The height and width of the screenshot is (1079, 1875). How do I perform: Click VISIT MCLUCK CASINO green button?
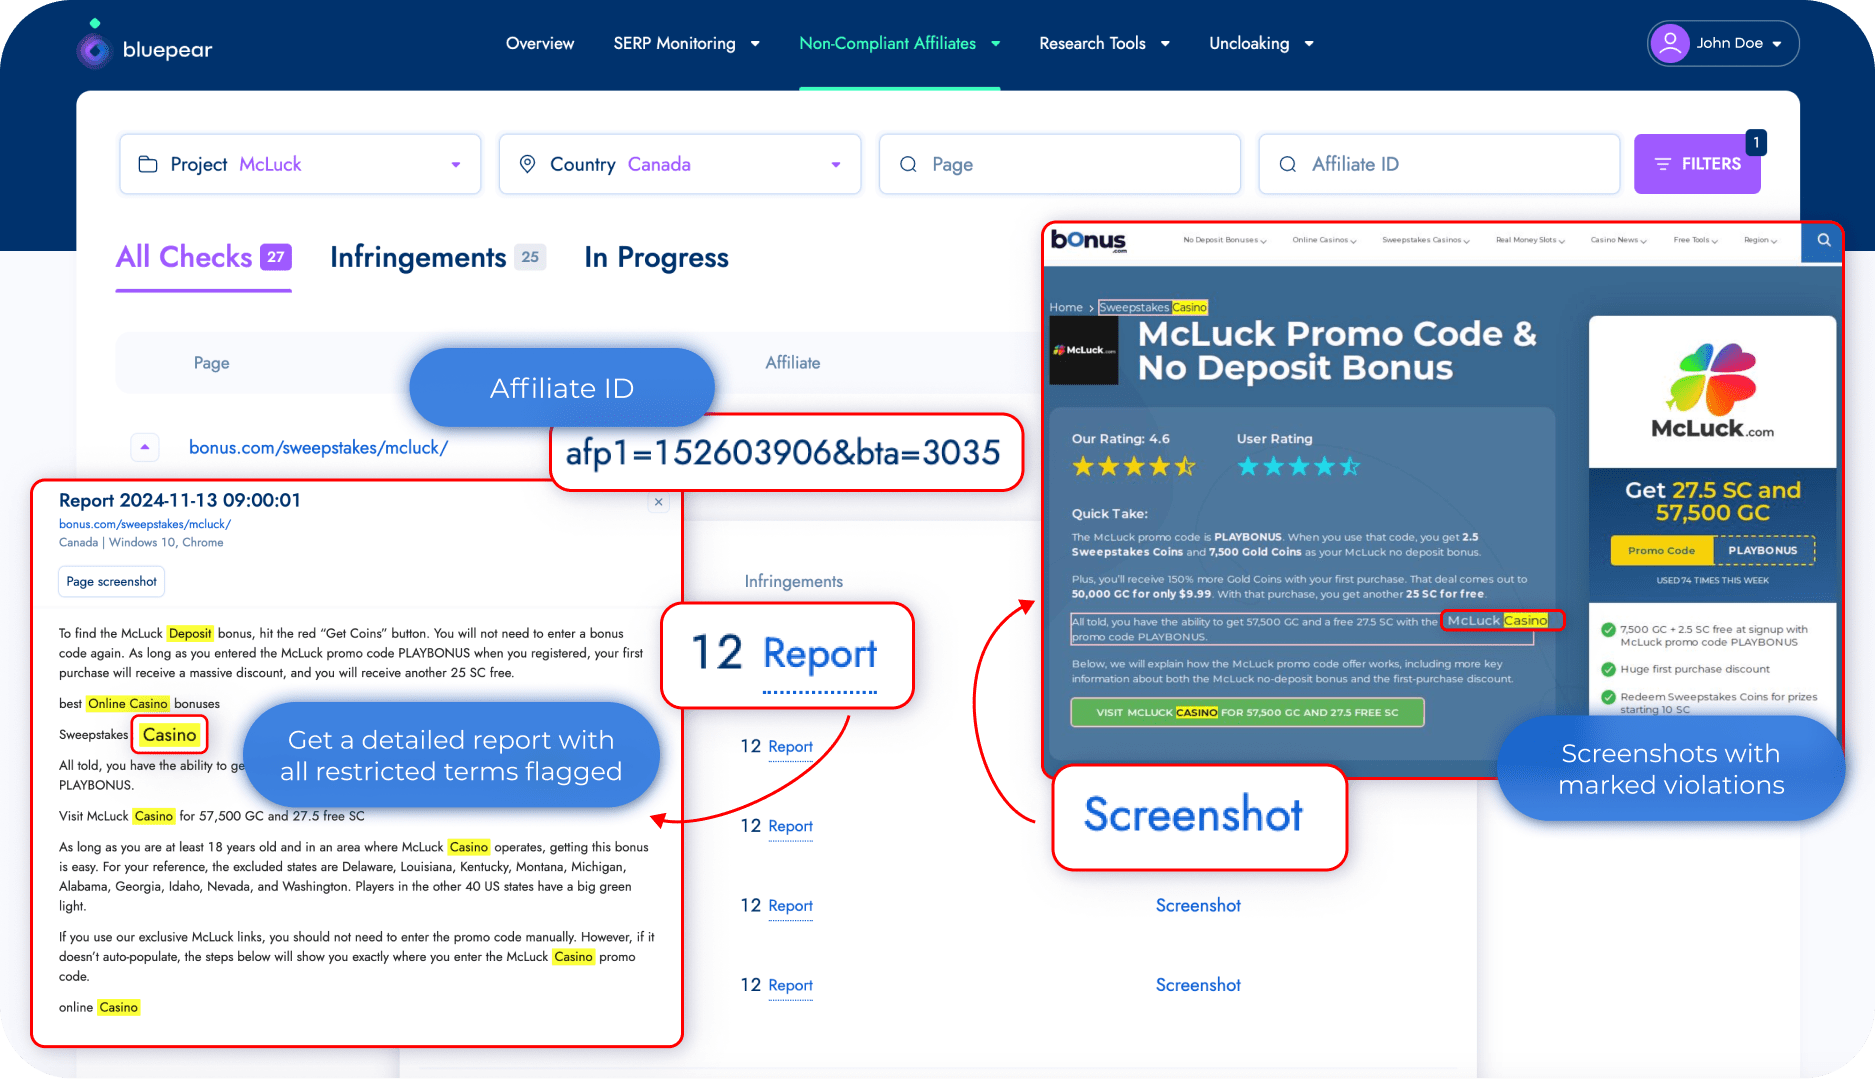click(1247, 713)
